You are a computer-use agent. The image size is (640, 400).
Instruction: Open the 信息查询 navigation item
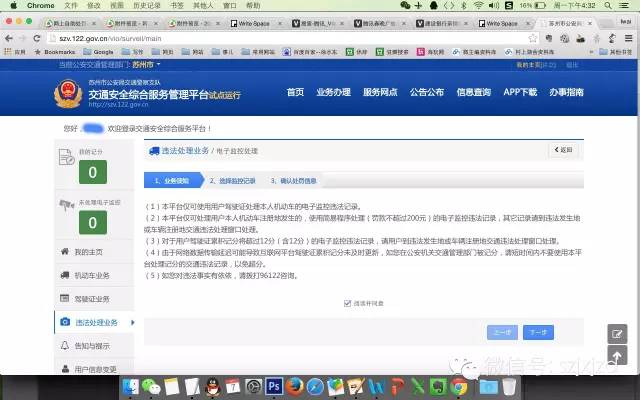tap(473, 92)
